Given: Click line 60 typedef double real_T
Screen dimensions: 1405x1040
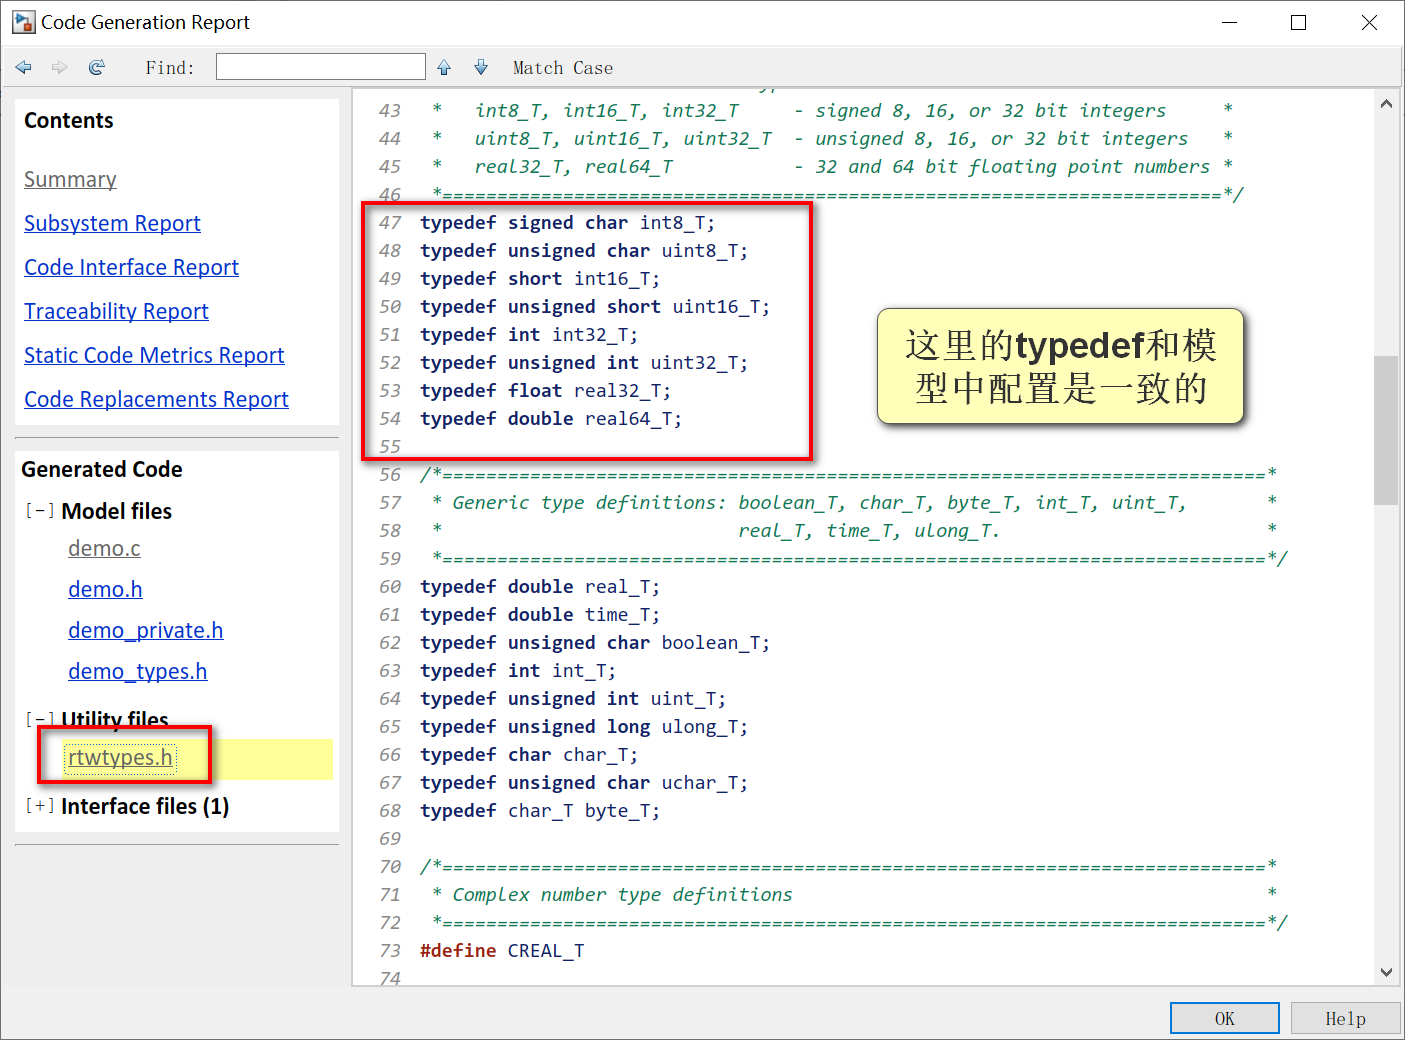Looking at the screenshot, I should (540, 587).
